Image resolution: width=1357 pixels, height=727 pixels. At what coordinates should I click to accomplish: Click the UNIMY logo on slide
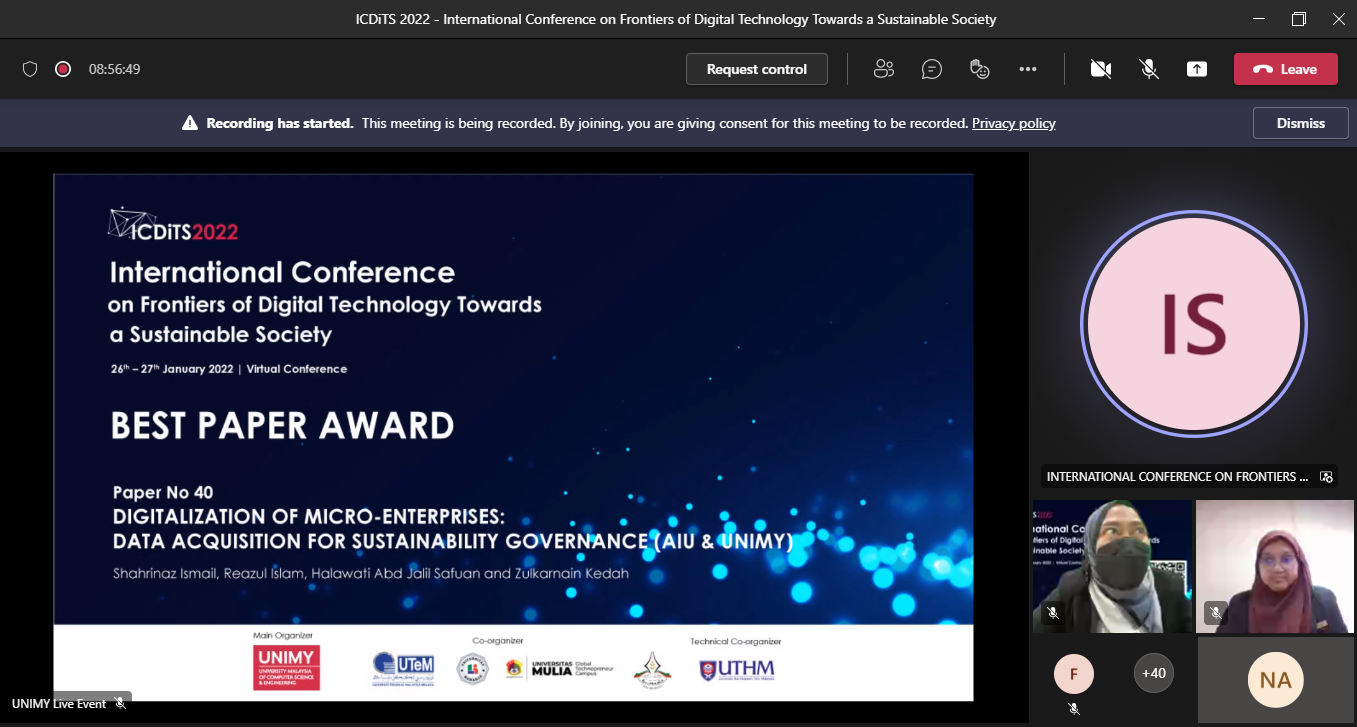(x=285, y=668)
